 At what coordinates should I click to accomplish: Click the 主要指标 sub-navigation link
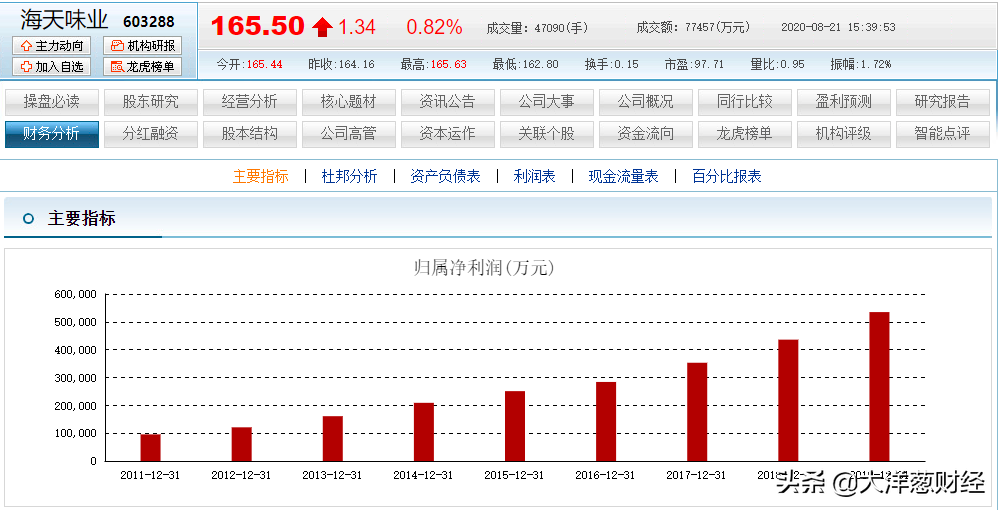[x=260, y=176]
